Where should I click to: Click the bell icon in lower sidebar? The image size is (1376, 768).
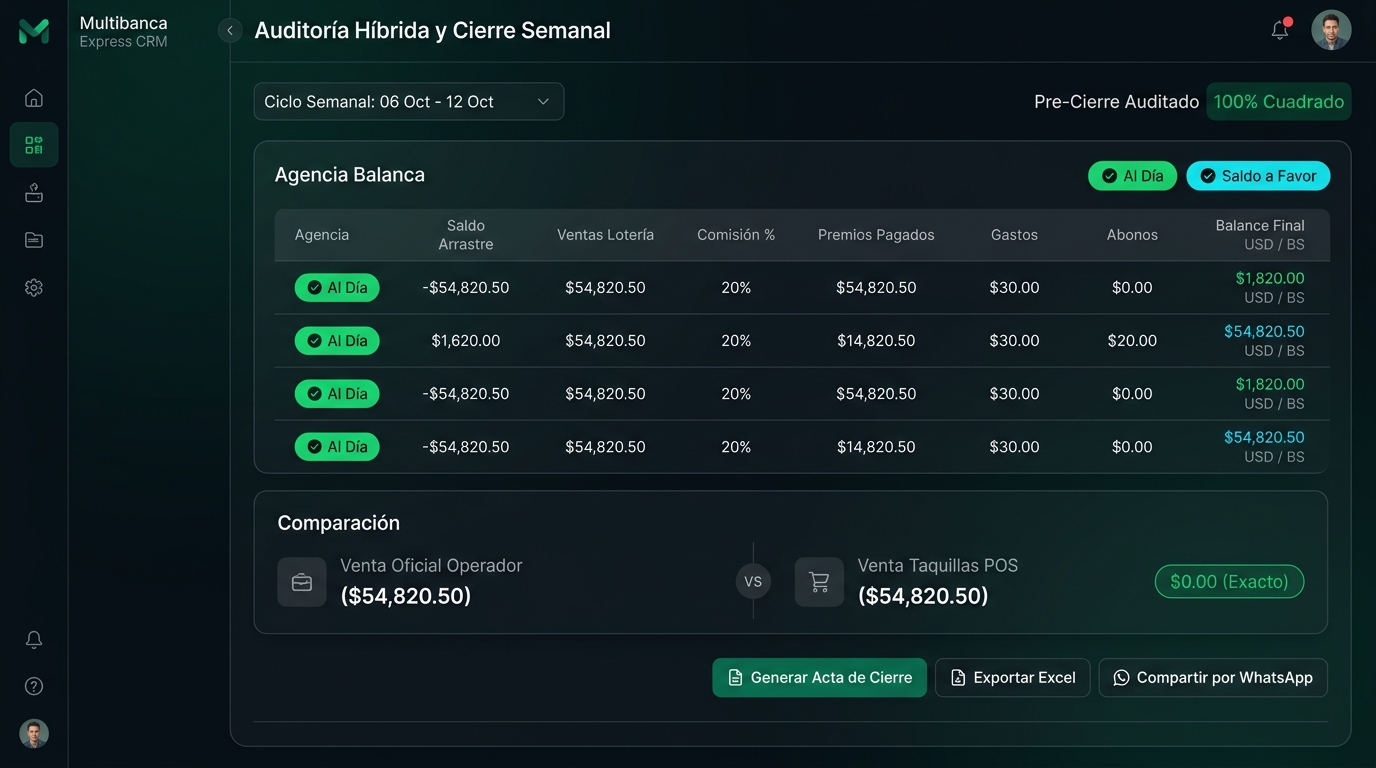[x=34, y=640]
